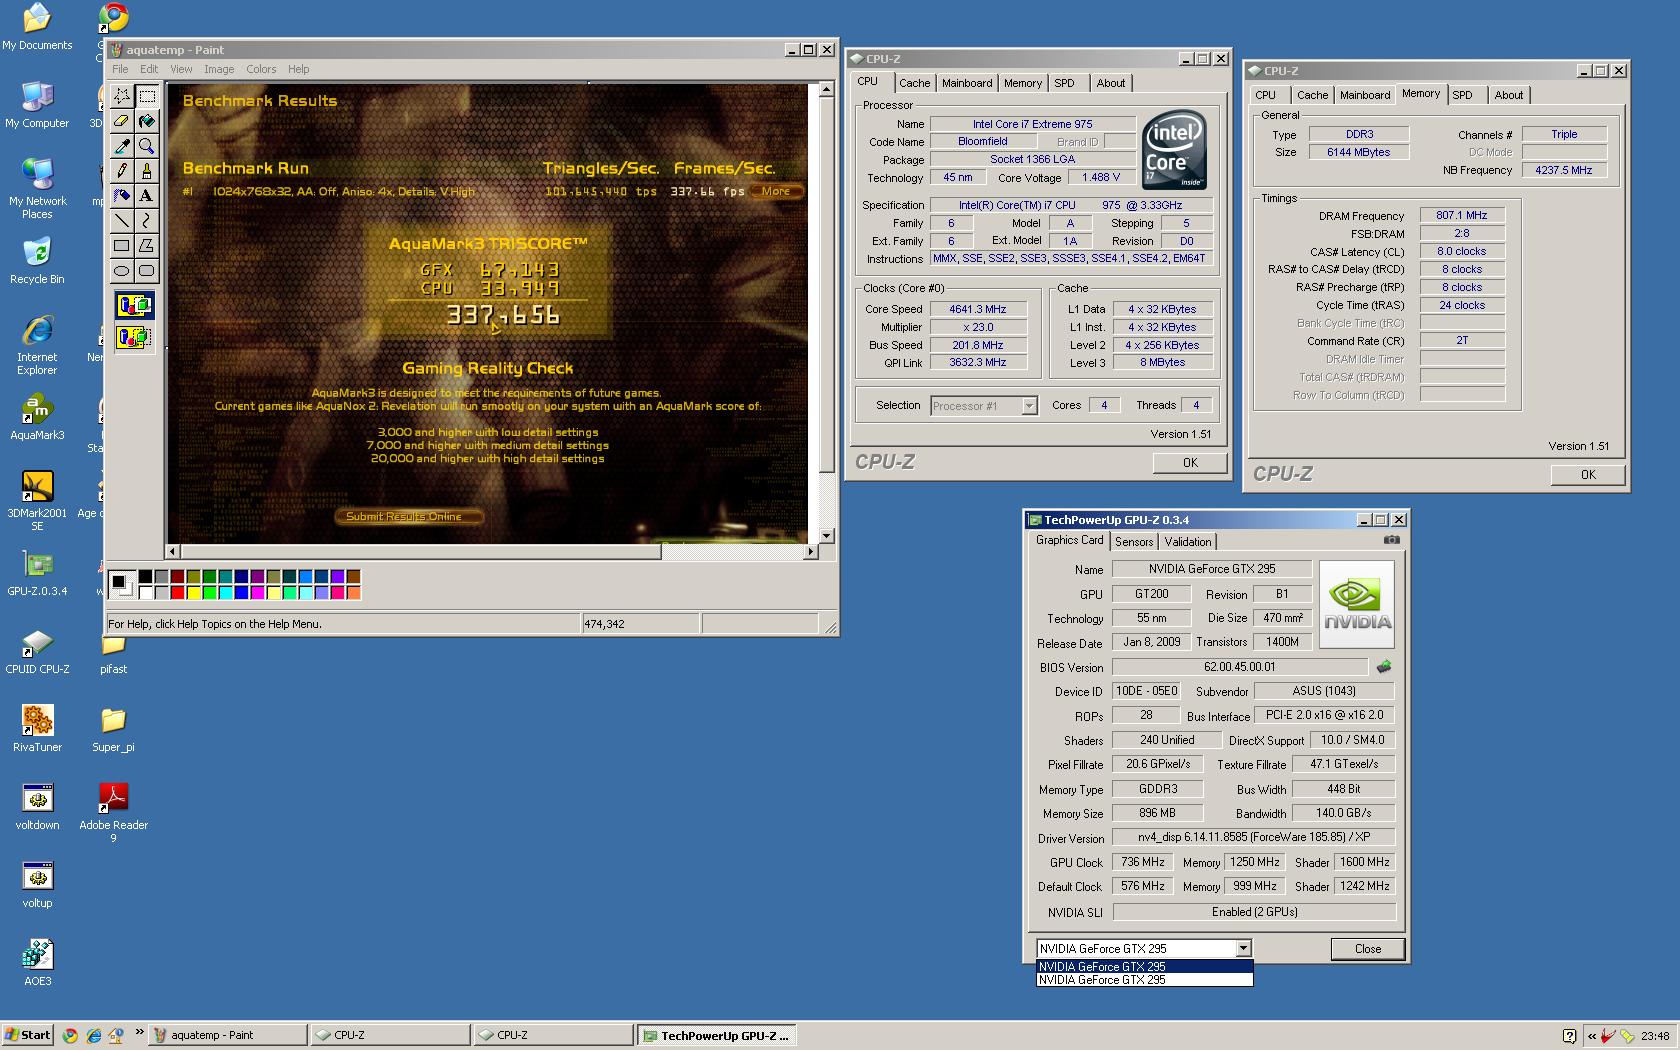Choose the Rounded Rectangle shape tool
This screenshot has height=1050, width=1680.
pyautogui.click(x=147, y=270)
